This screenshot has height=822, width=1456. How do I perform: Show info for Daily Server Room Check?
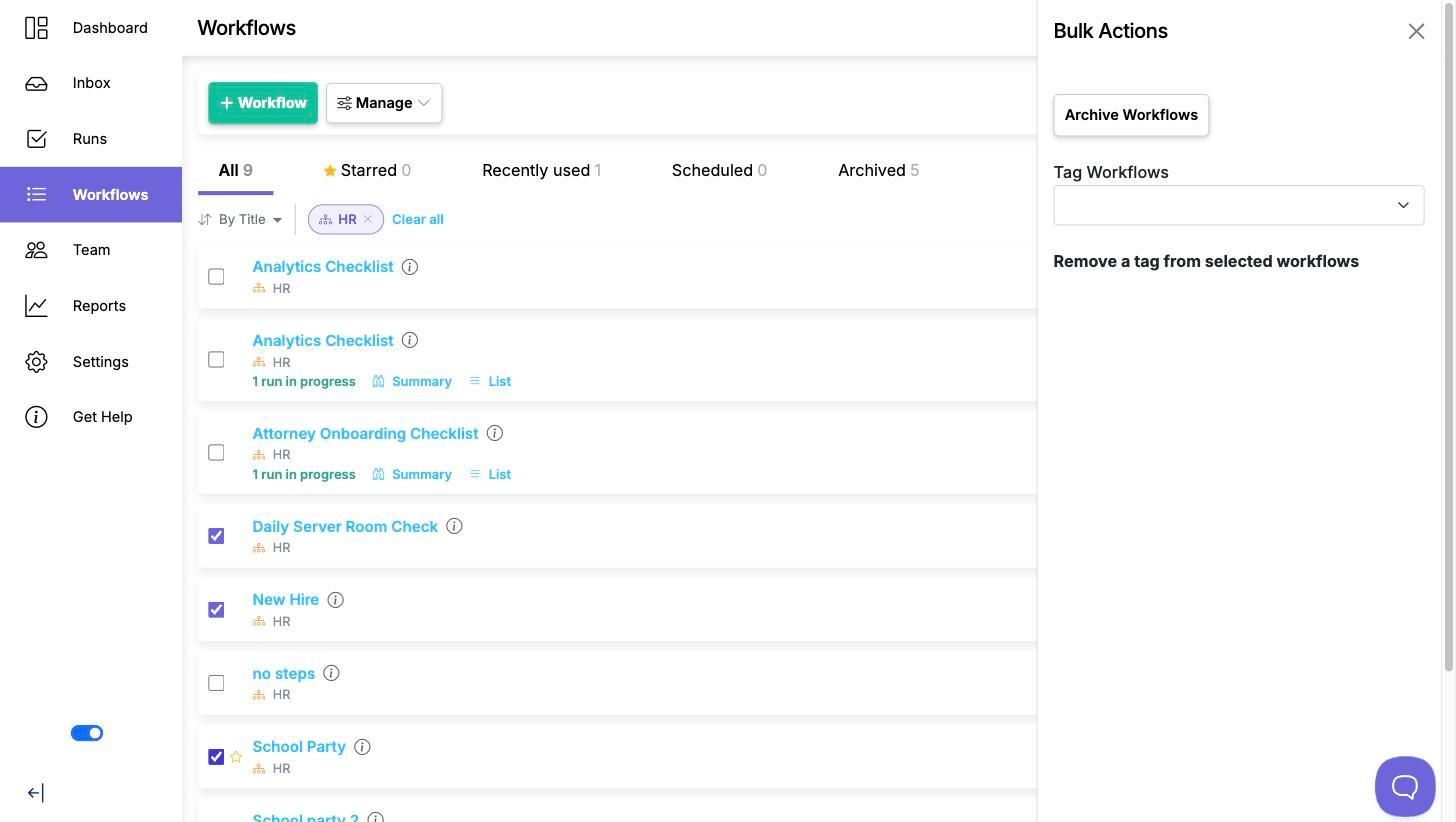[454, 527]
